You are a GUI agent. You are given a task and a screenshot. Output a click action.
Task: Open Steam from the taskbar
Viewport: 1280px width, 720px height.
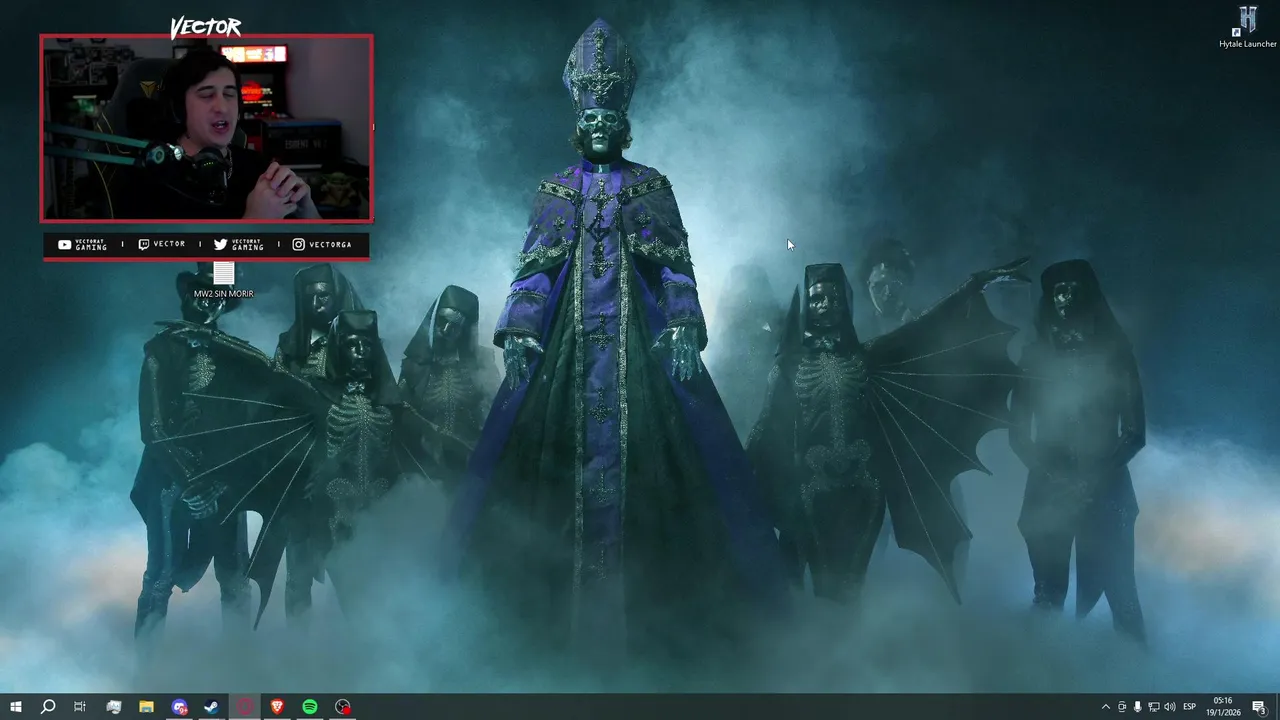pos(212,707)
